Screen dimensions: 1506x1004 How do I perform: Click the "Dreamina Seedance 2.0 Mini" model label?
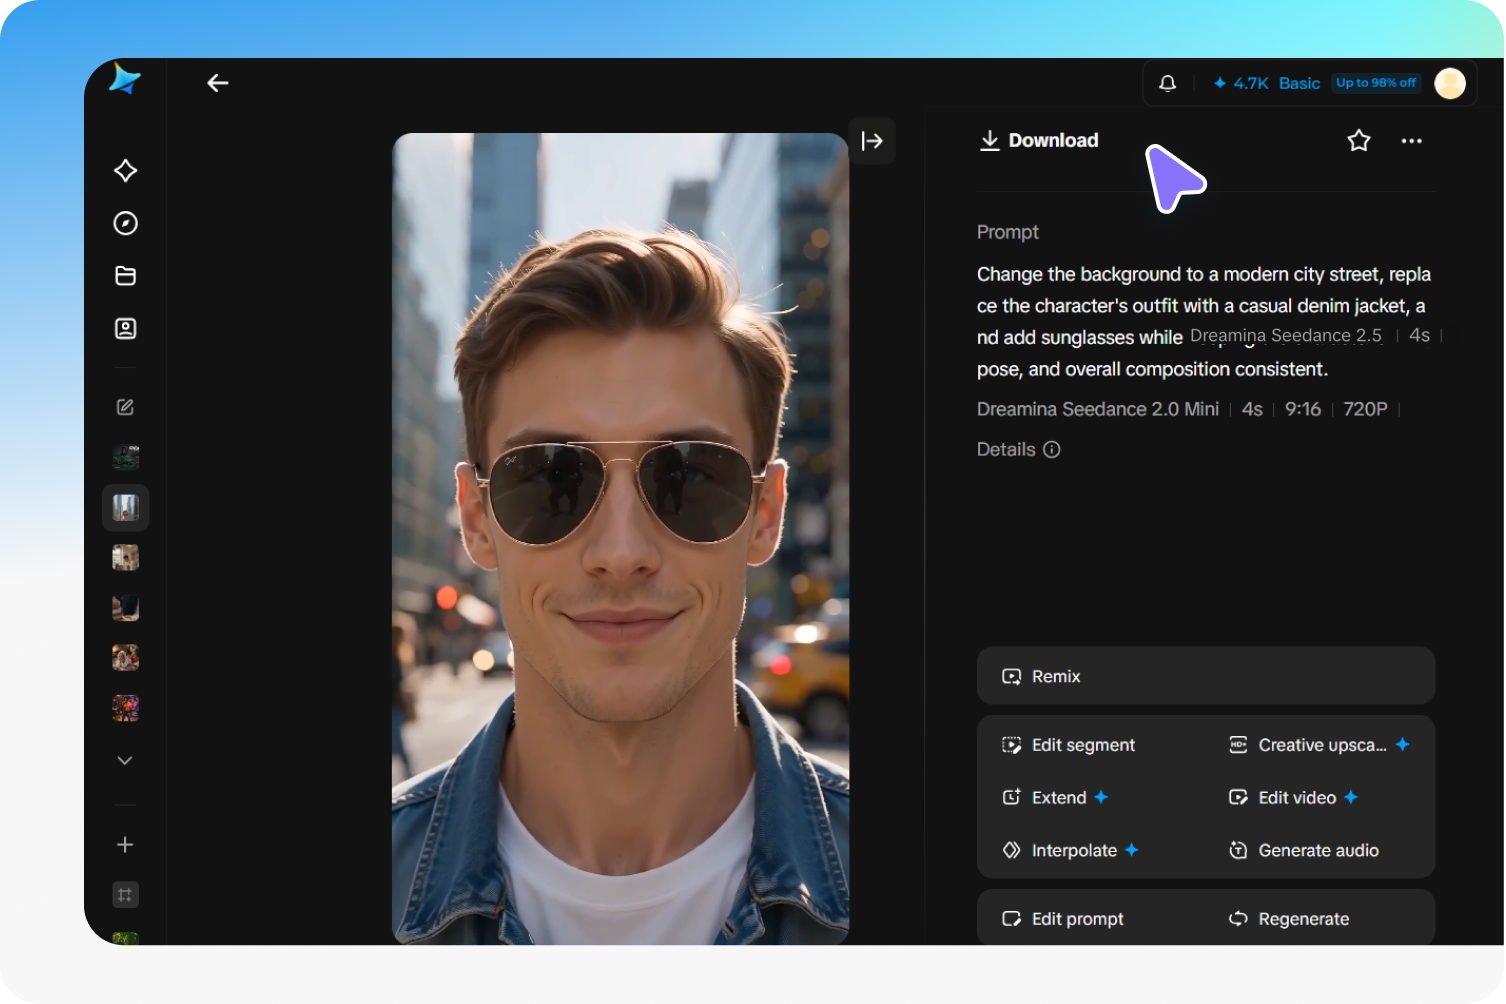[x=1098, y=409]
